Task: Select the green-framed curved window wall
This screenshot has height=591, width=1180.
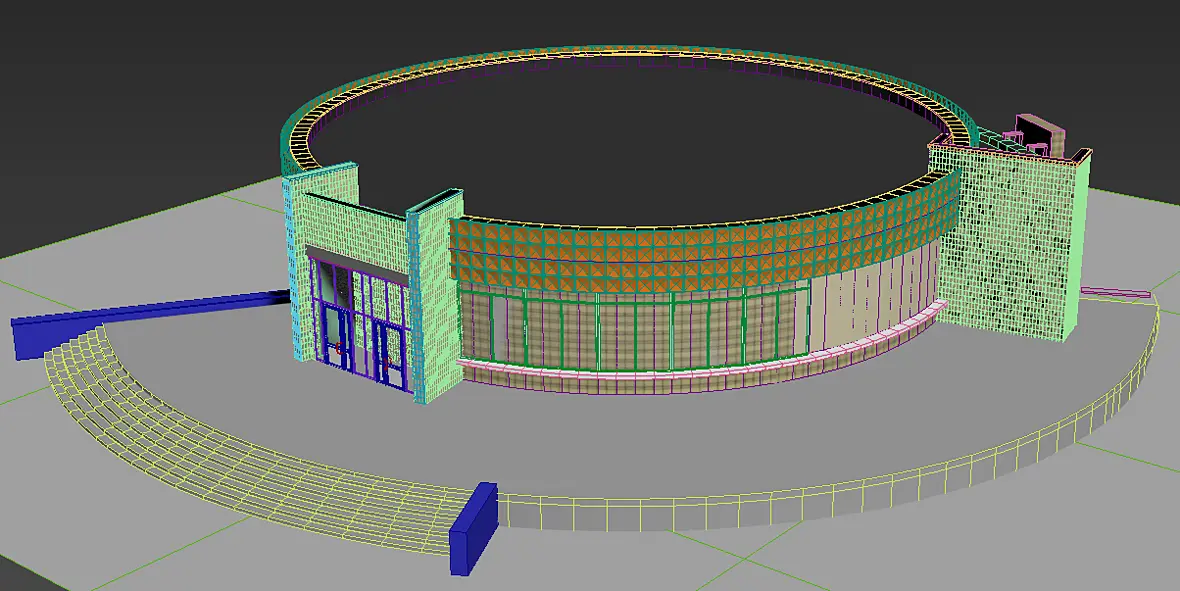Action: (632, 331)
